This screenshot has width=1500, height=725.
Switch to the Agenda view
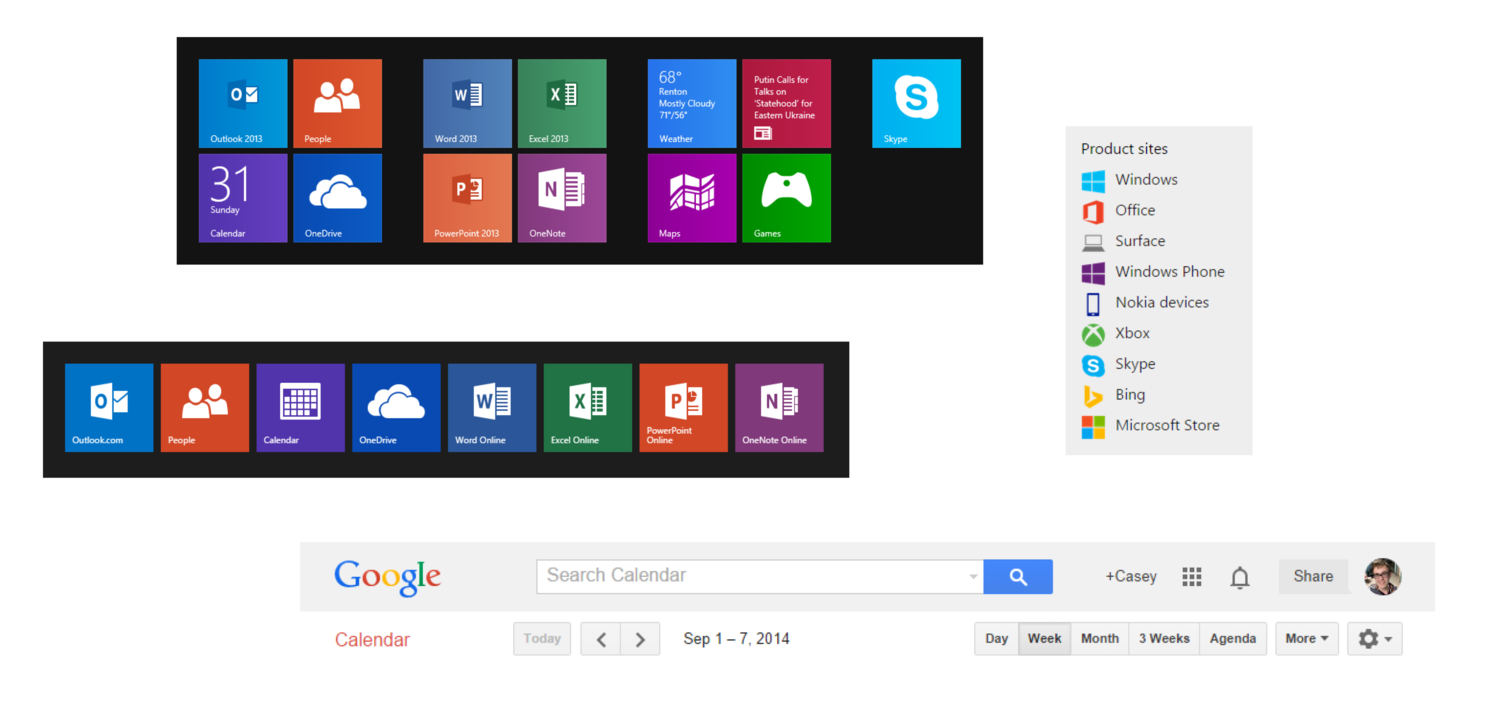1233,639
